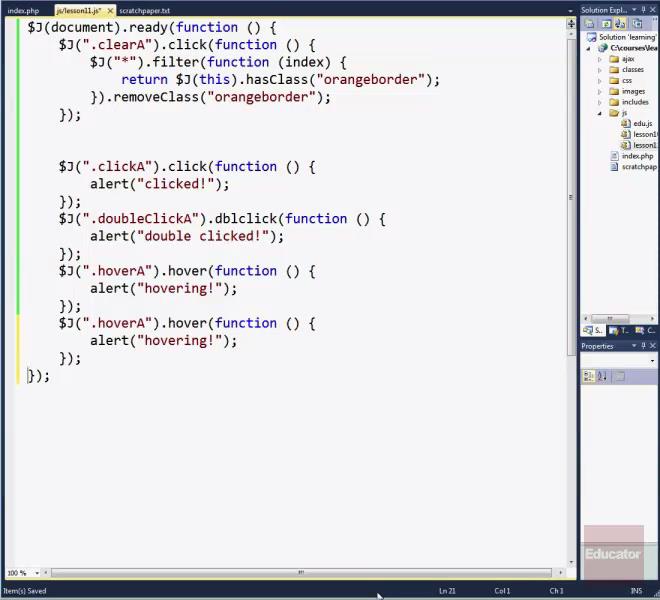Screen dimensions: 660x600
Task: Click the editor vertical scrollbar thumb
Action: coord(571,197)
